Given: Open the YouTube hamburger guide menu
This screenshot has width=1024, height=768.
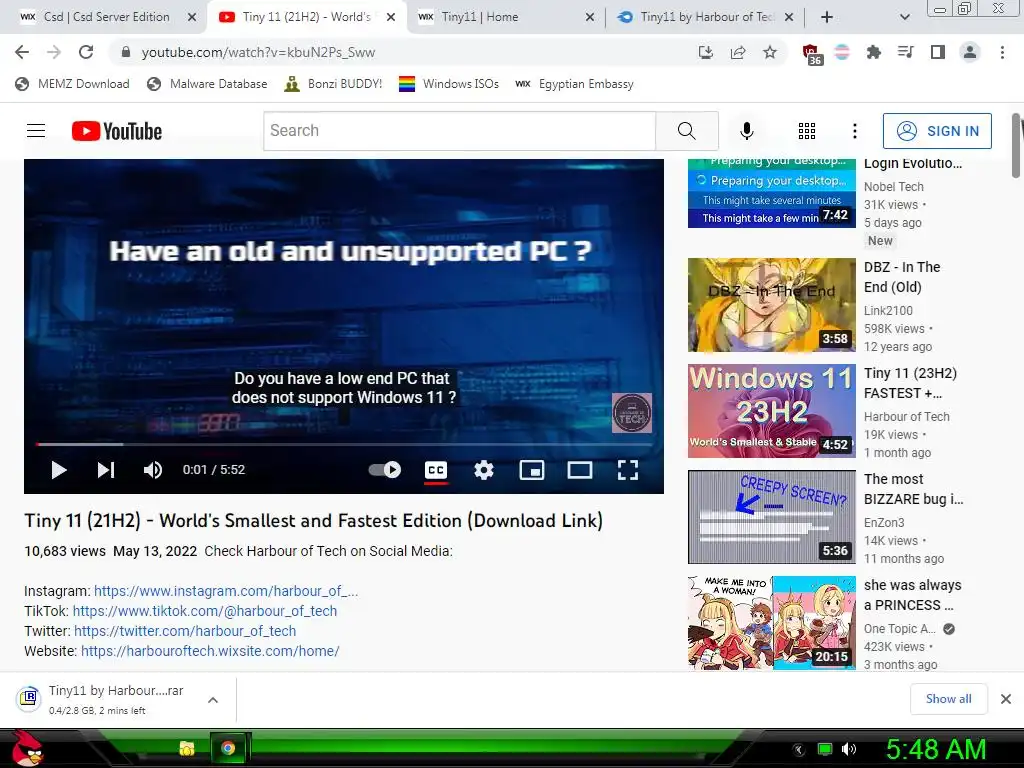Looking at the screenshot, I should point(36,131).
